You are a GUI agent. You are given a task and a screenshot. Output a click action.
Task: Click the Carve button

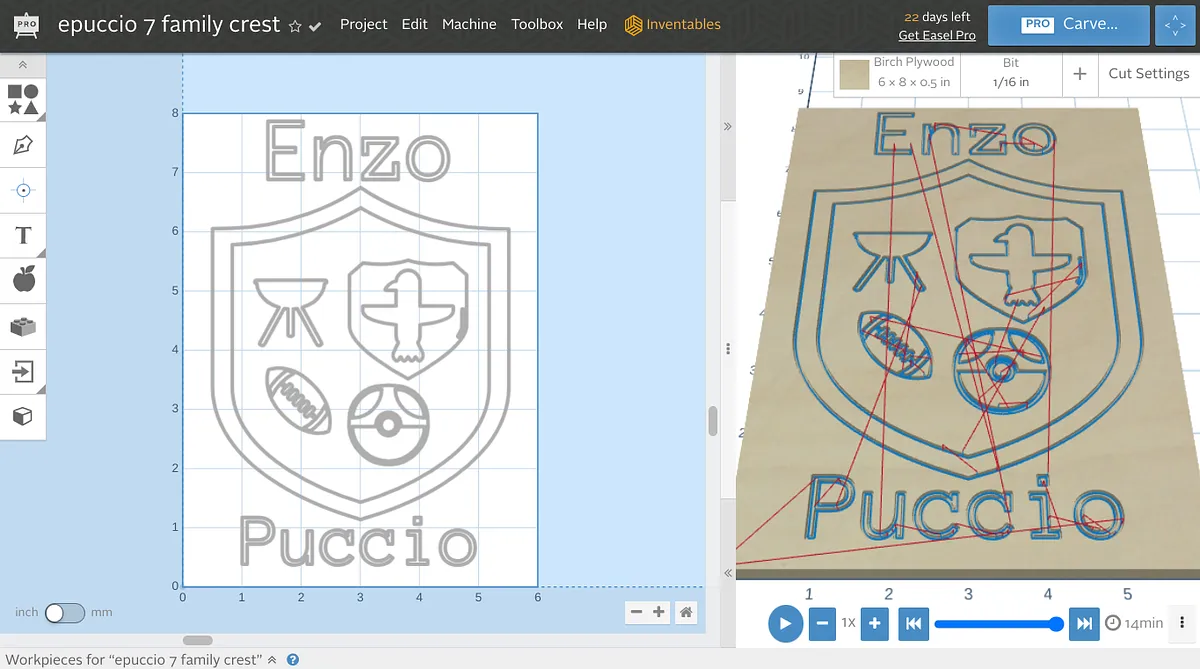1068,25
